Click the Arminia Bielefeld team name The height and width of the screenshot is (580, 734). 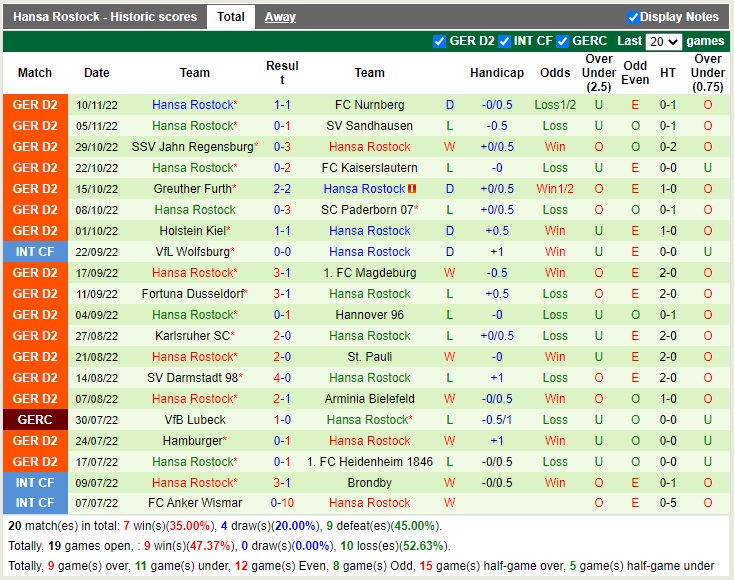tap(369, 399)
